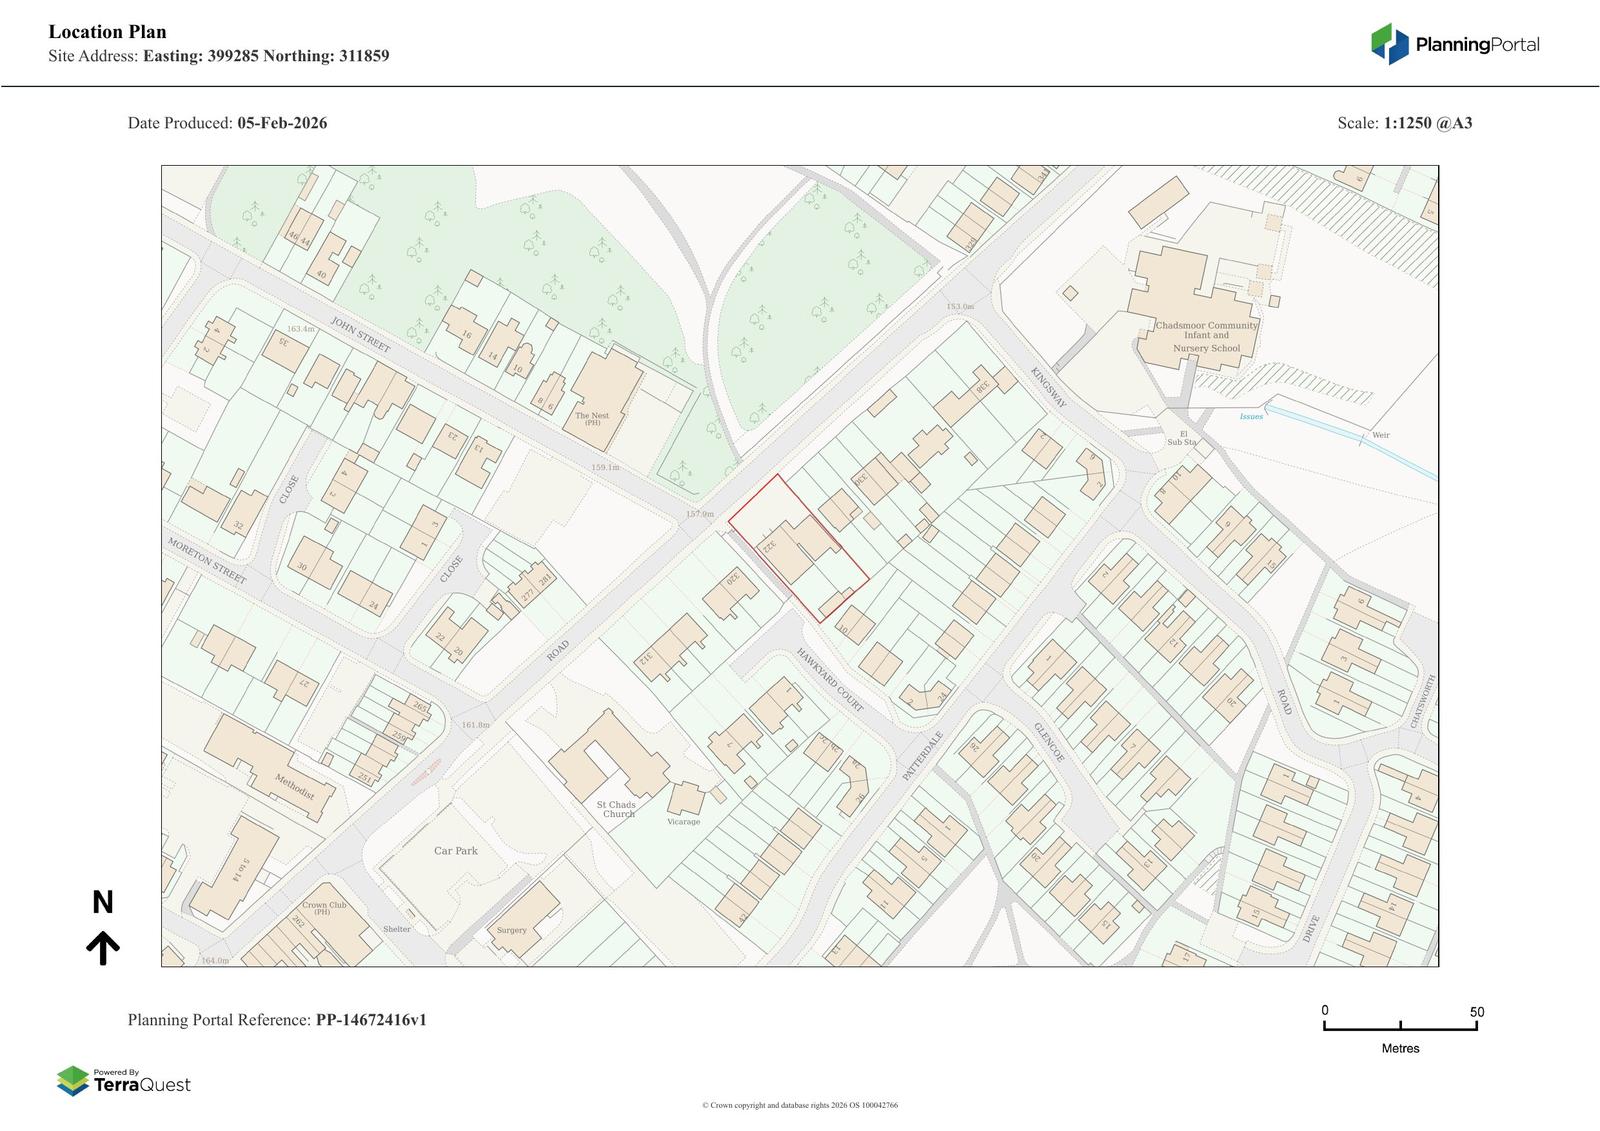Image resolution: width=1600 pixels, height=1131 pixels.
Task: Click the Vicarage label
Action: pos(684,822)
